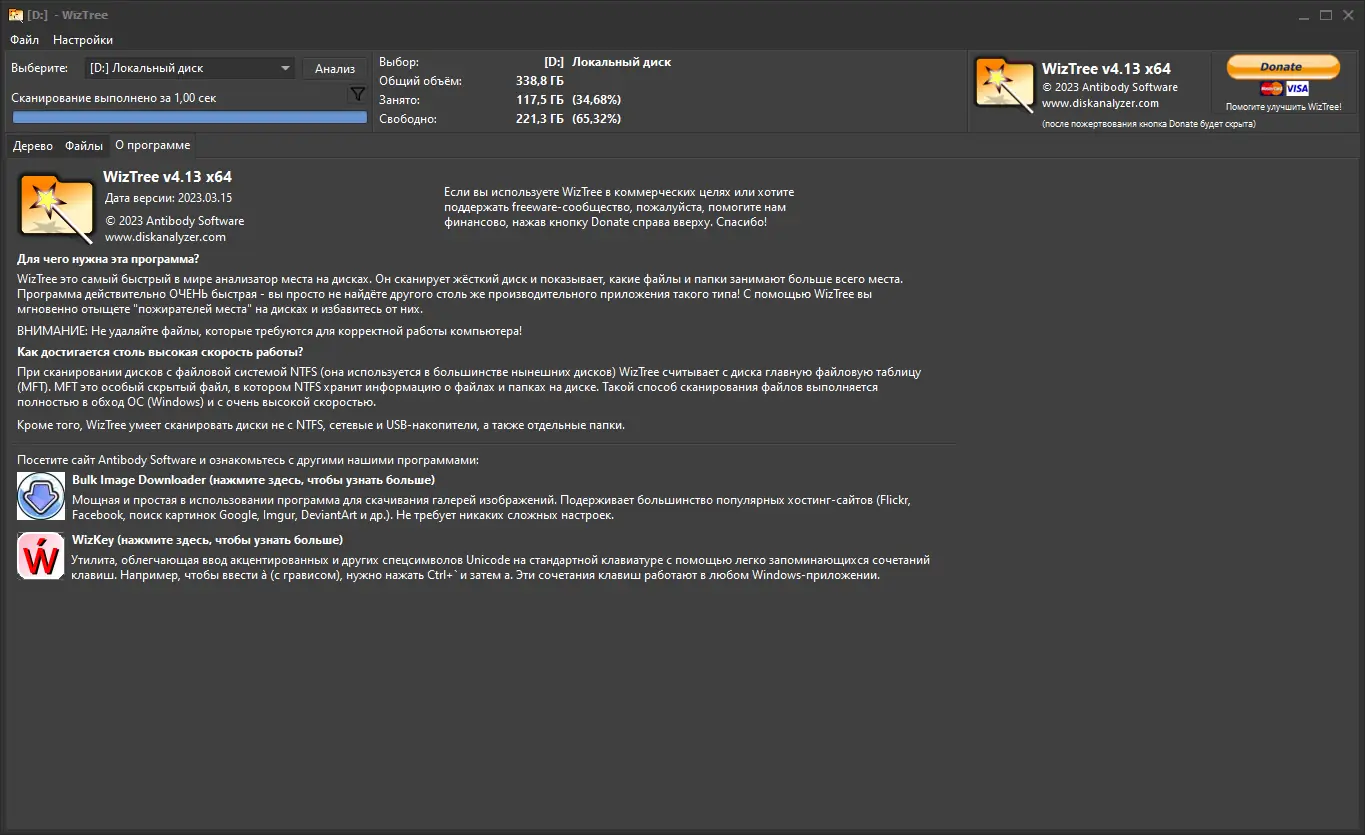Open the Bulk Image Downloader icon
The height and width of the screenshot is (835, 1365).
point(41,496)
